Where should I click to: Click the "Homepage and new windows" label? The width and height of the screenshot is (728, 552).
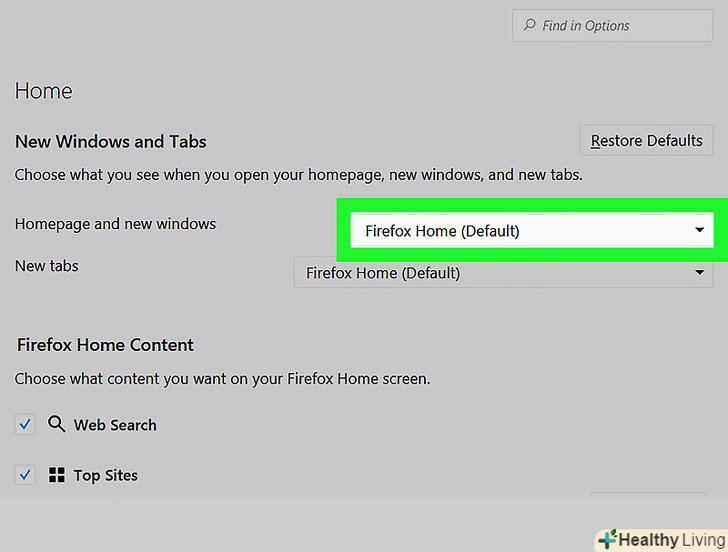[x=115, y=224]
